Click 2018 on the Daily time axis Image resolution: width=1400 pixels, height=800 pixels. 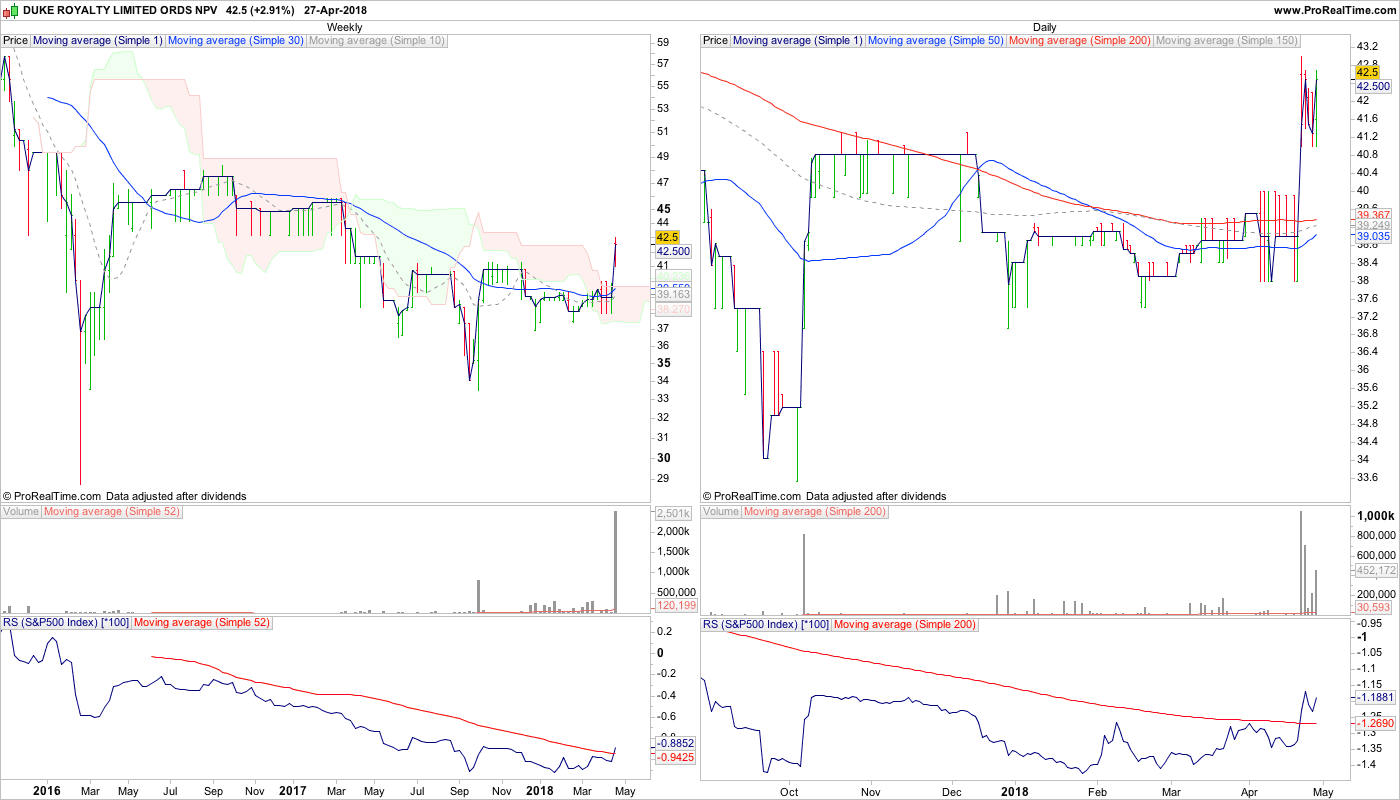pyautogui.click(x=1015, y=791)
